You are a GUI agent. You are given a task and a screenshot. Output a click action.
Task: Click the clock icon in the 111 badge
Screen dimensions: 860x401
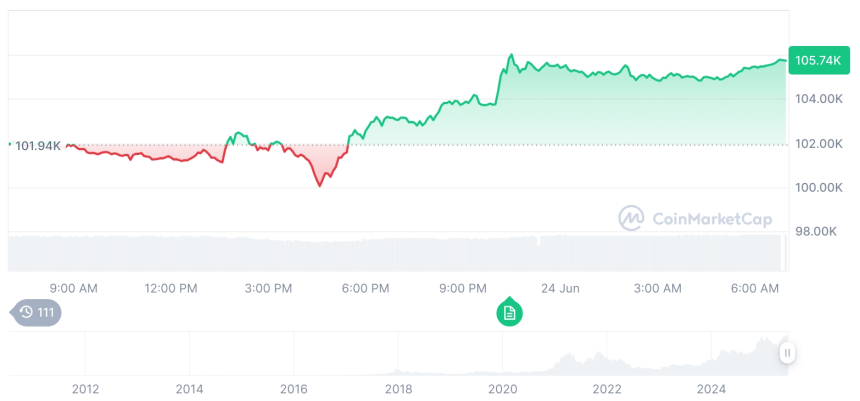tap(26, 313)
